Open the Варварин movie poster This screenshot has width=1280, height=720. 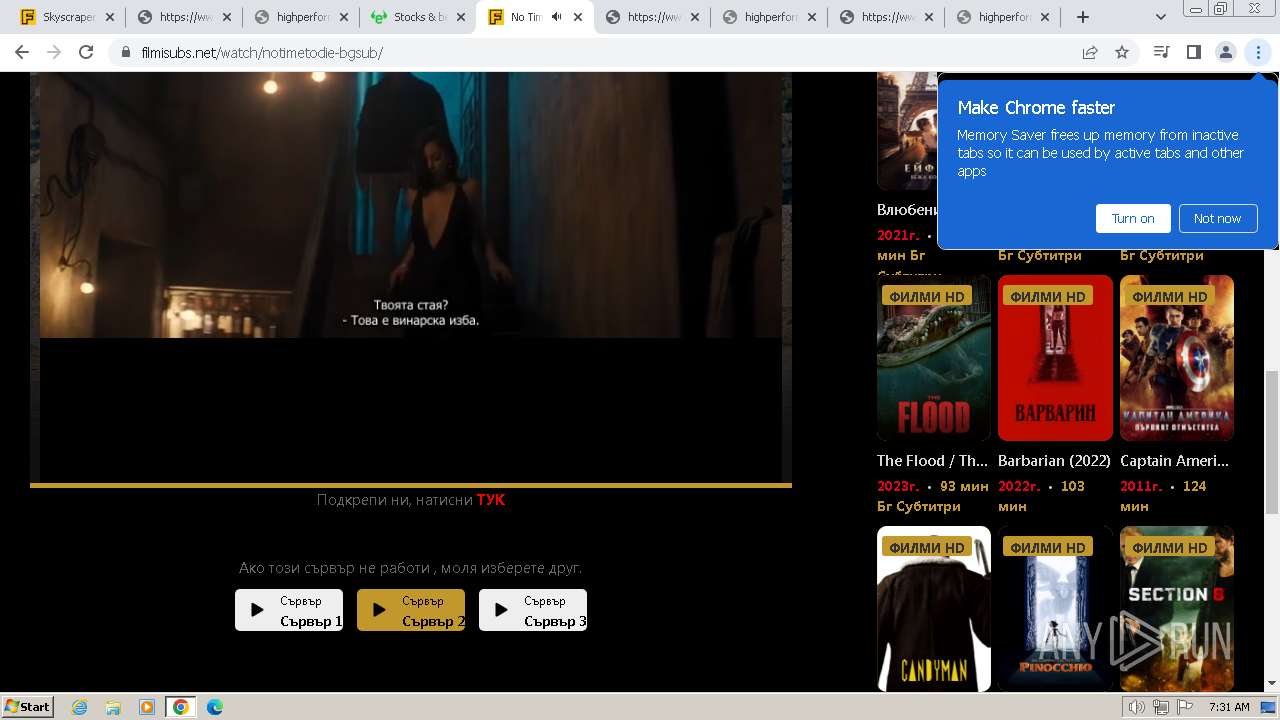pyautogui.click(x=1055, y=358)
